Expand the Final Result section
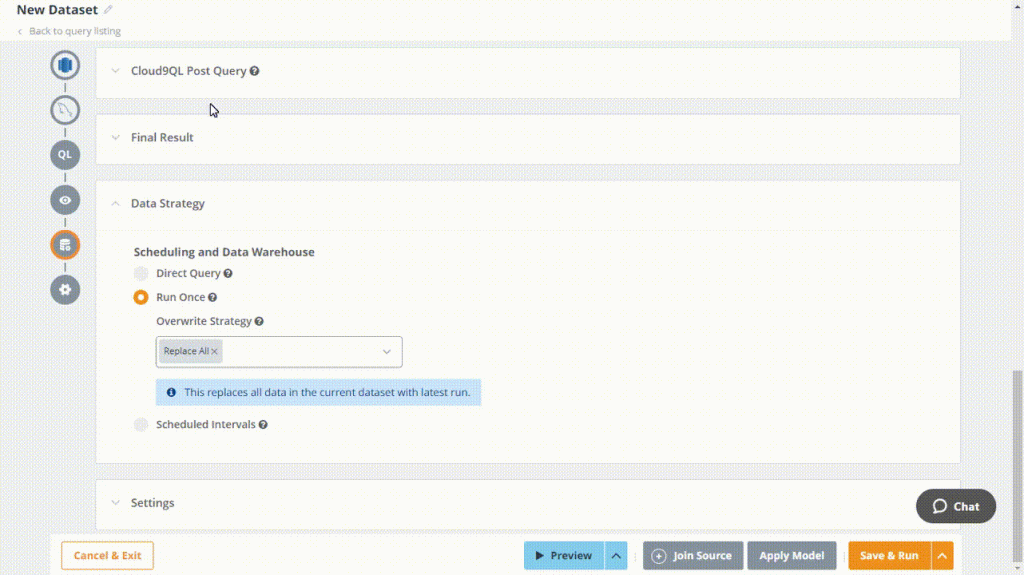 tap(116, 137)
